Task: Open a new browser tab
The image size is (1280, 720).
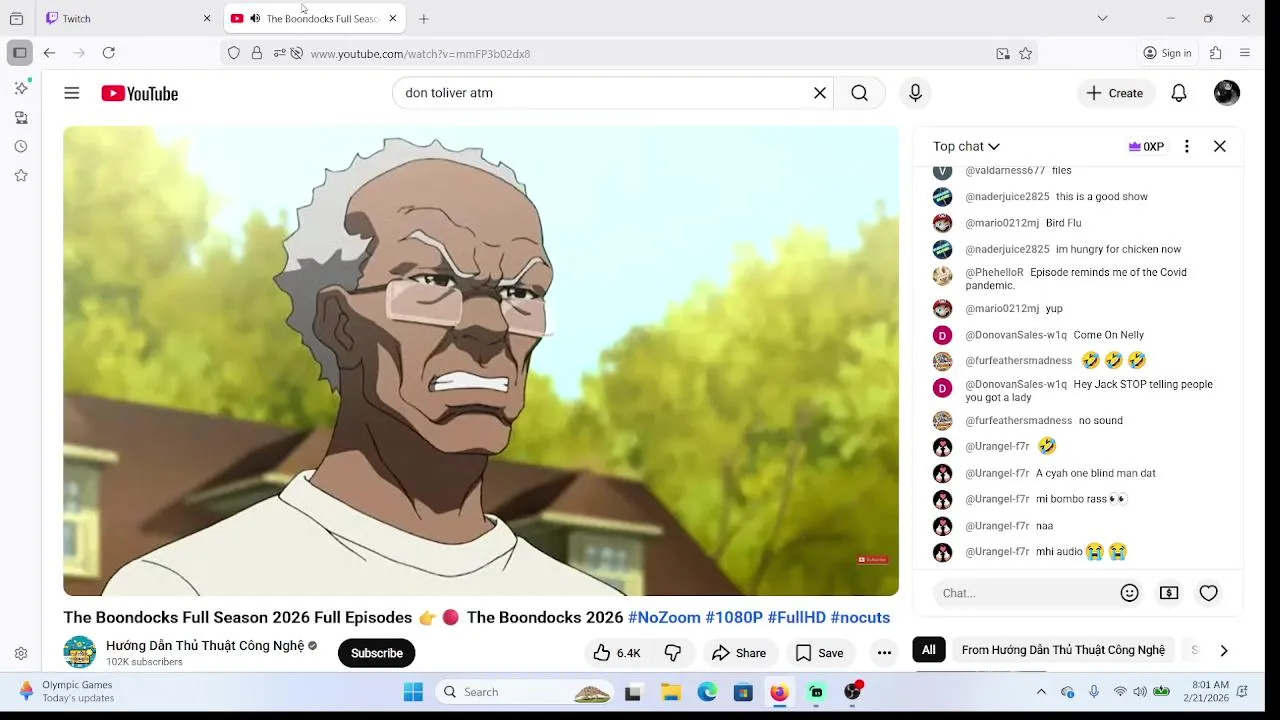Action: [424, 18]
